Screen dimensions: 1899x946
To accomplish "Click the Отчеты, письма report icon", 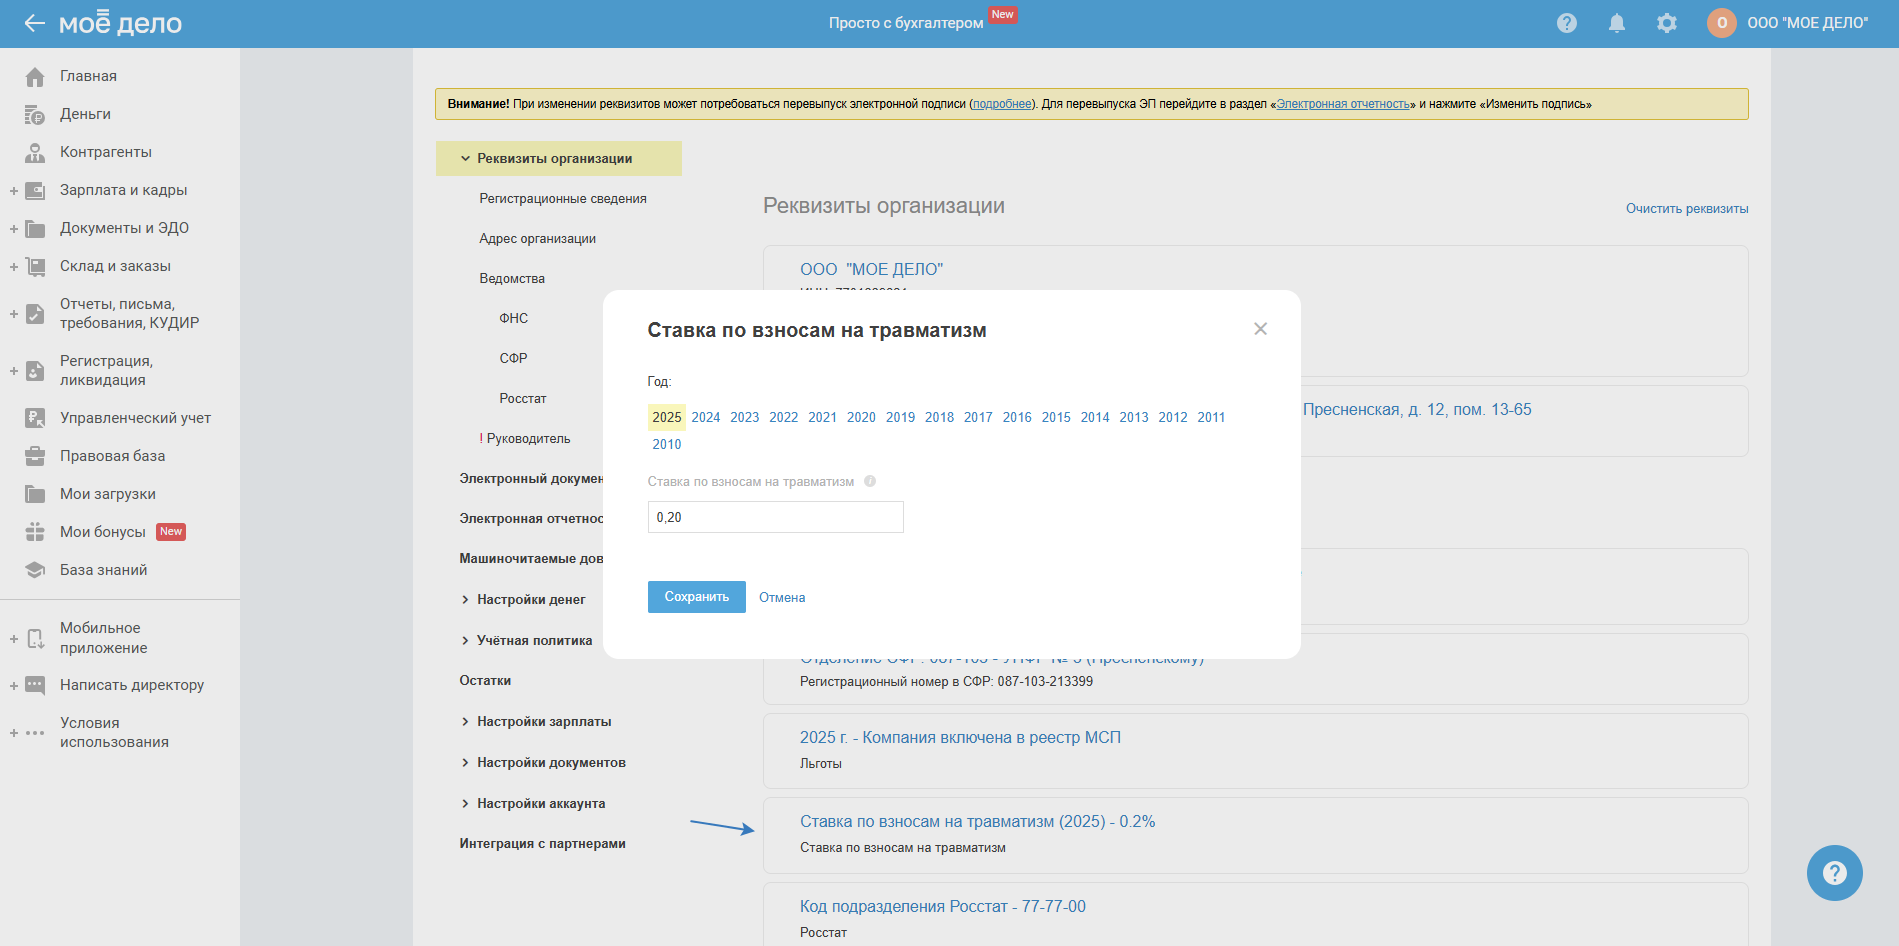I will pos(35,314).
